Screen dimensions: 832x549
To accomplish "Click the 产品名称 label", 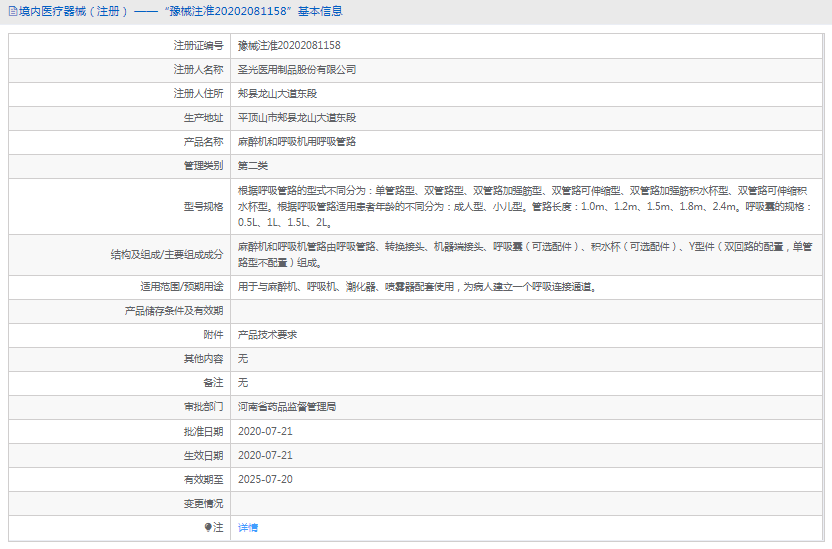I will [204, 142].
